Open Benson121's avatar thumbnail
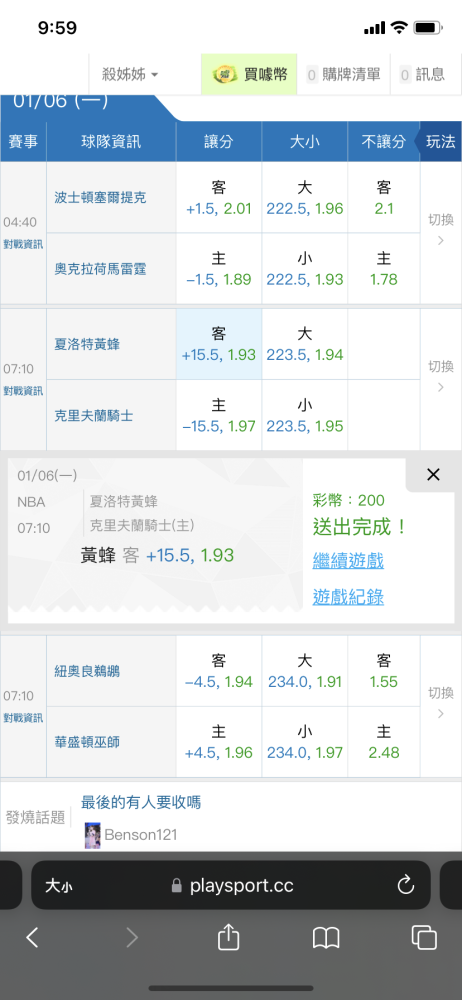This screenshot has width=462, height=1000. coord(93,835)
